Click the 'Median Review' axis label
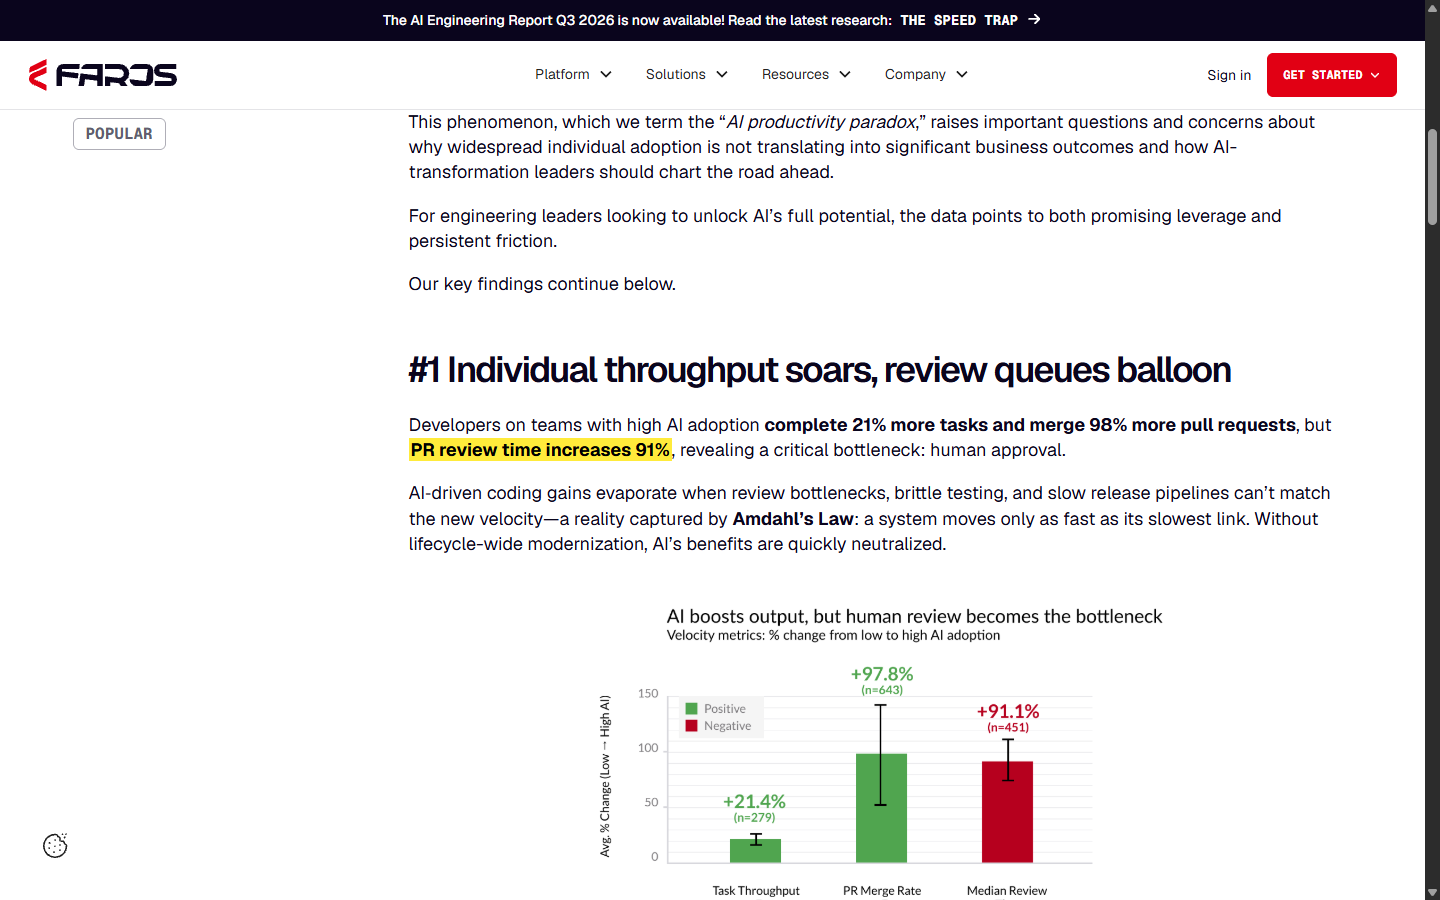The height and width of the screenshot is (900, 1440). (1007, 891)
